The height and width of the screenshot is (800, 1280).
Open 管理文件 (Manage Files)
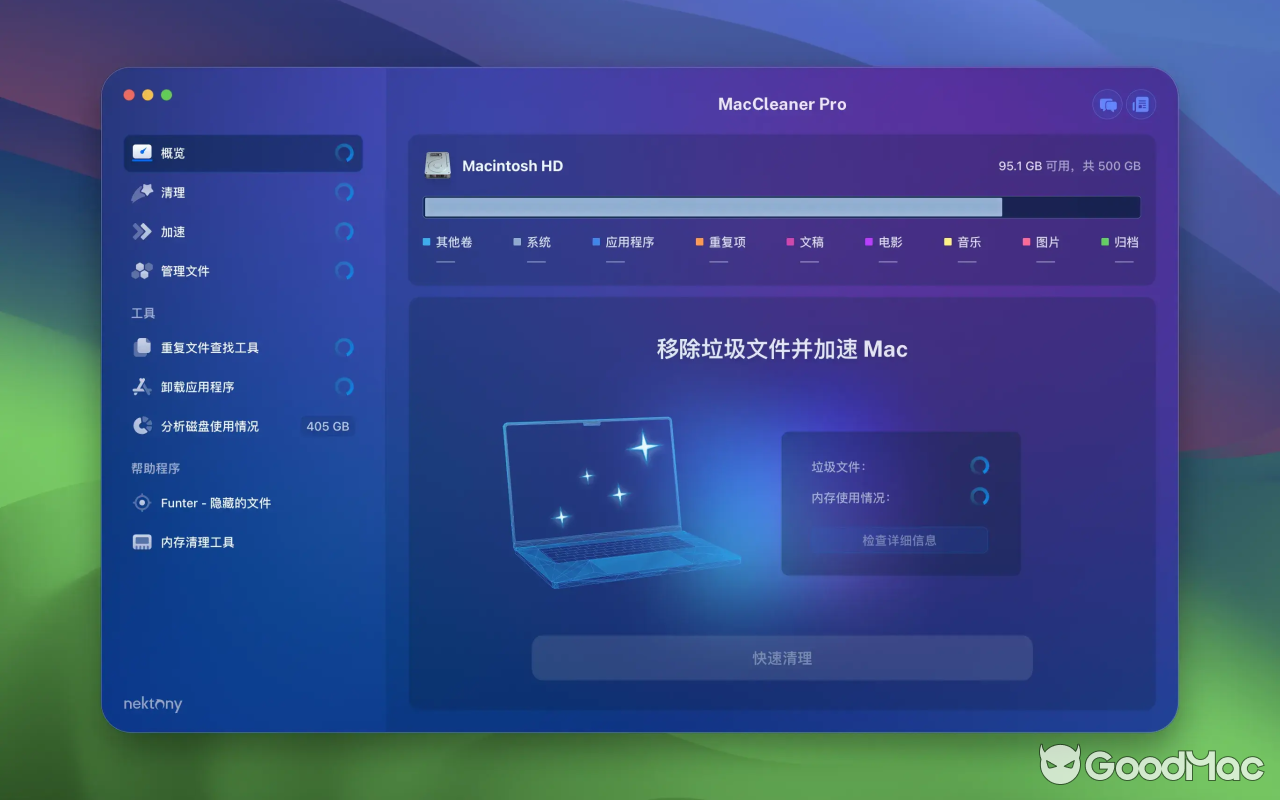point(187,270)
